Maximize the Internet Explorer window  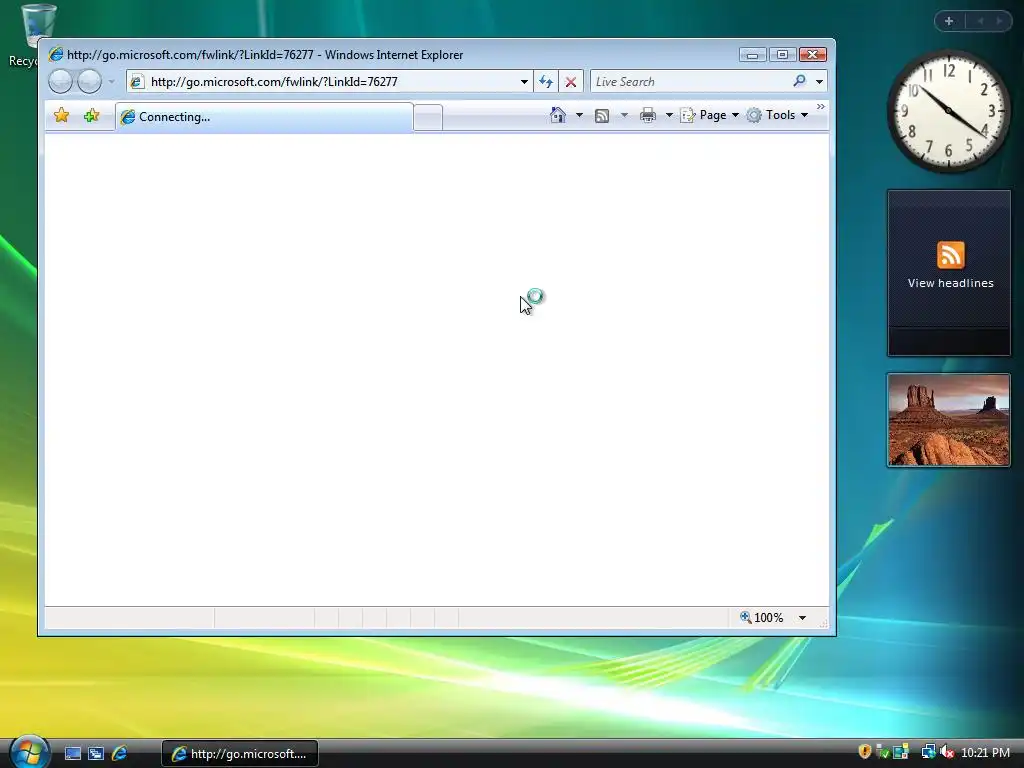point(782,55)
